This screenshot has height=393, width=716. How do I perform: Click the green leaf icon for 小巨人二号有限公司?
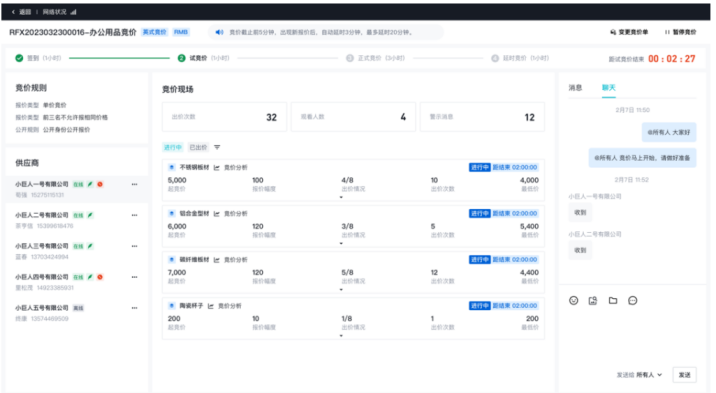point(90,215)
